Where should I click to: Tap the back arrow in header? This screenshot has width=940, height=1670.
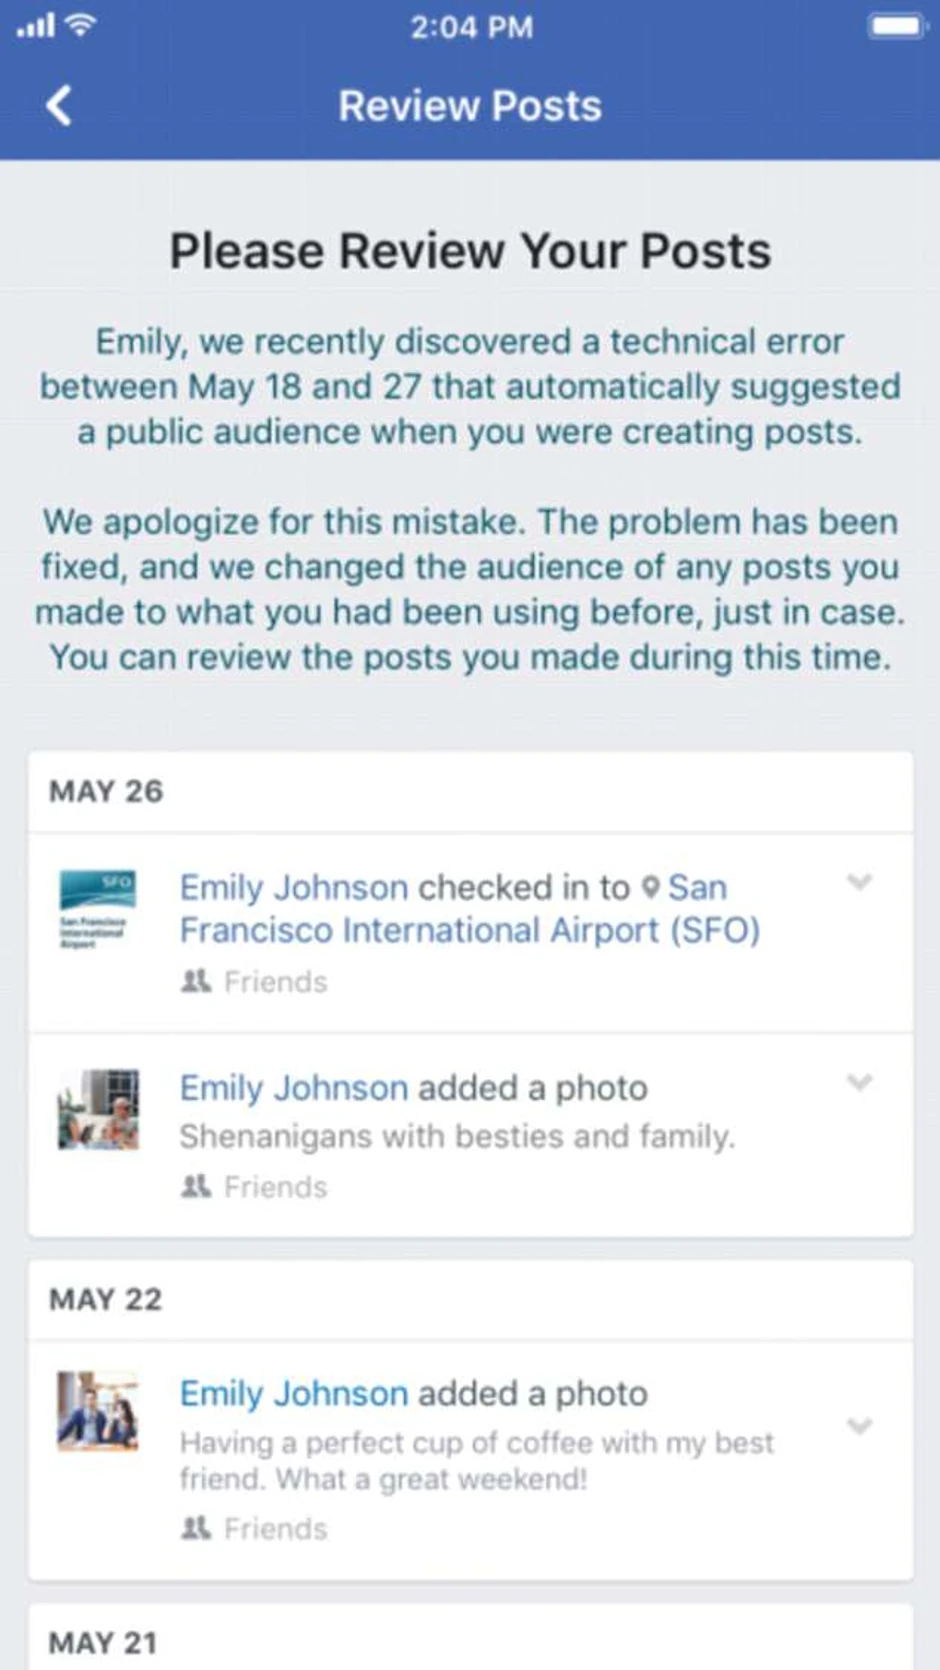pyautogui.click(x=60, y=105)
